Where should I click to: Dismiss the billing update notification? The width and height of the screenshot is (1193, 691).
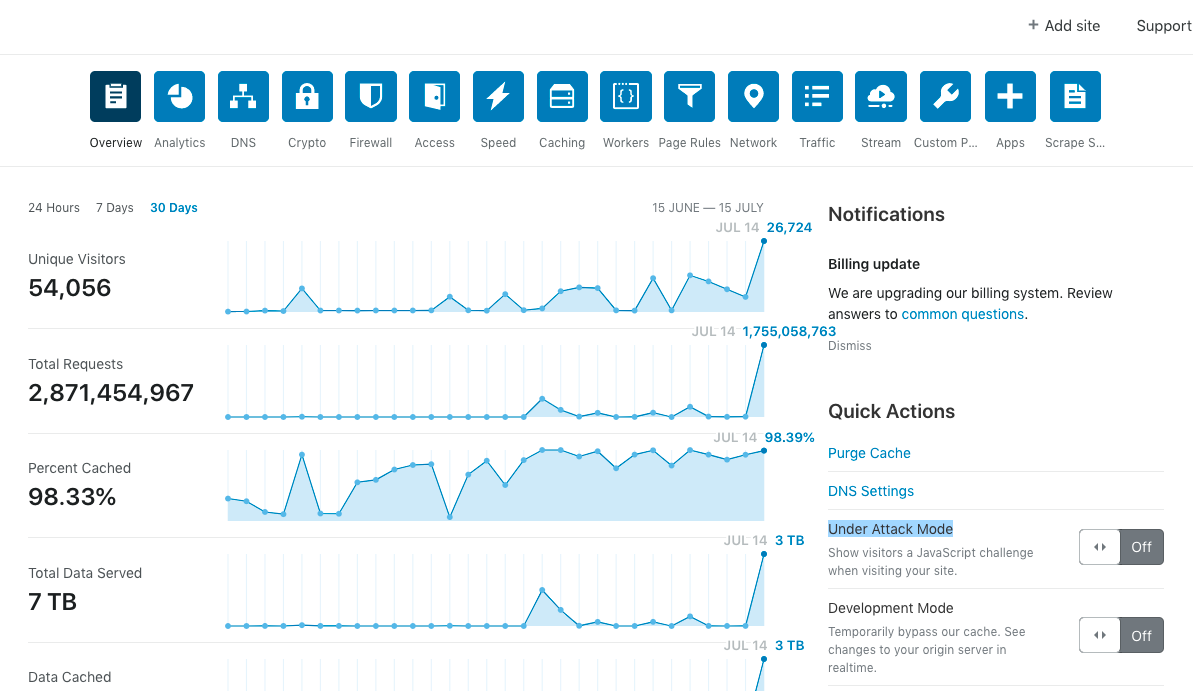[850, 346]
